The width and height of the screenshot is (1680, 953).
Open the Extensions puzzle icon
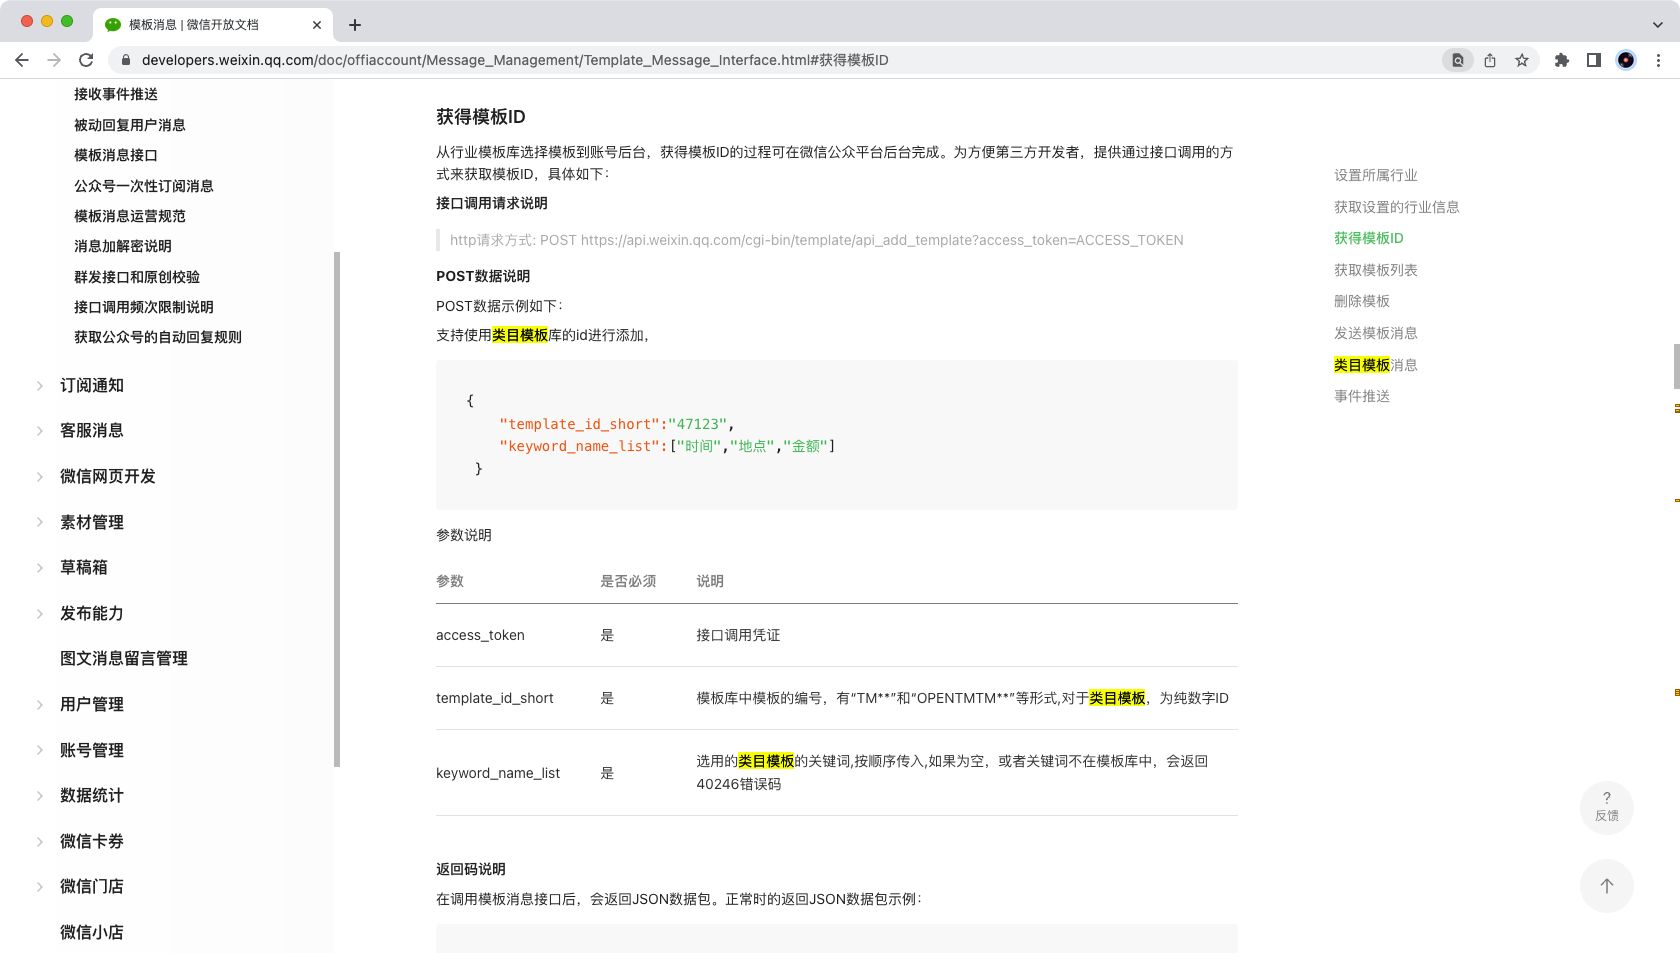(x=1562, y=60)
